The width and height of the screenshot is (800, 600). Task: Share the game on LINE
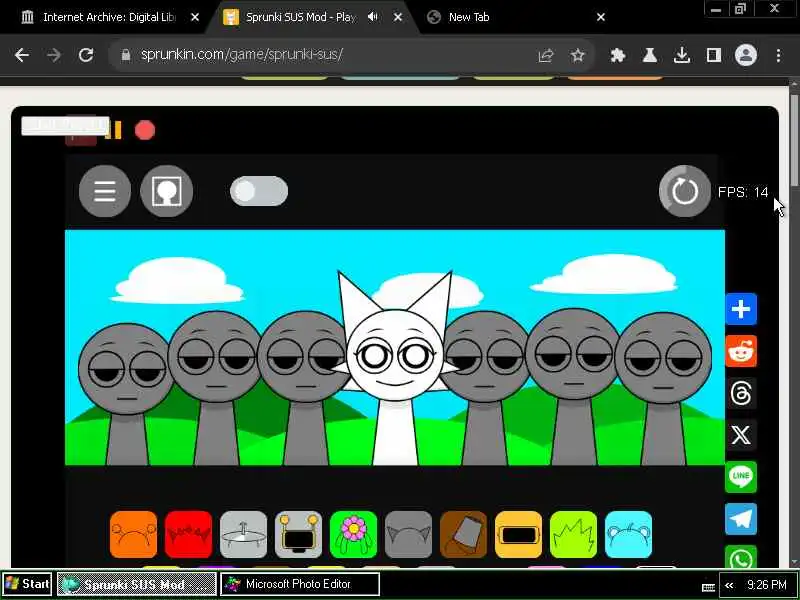click(741, 477)
